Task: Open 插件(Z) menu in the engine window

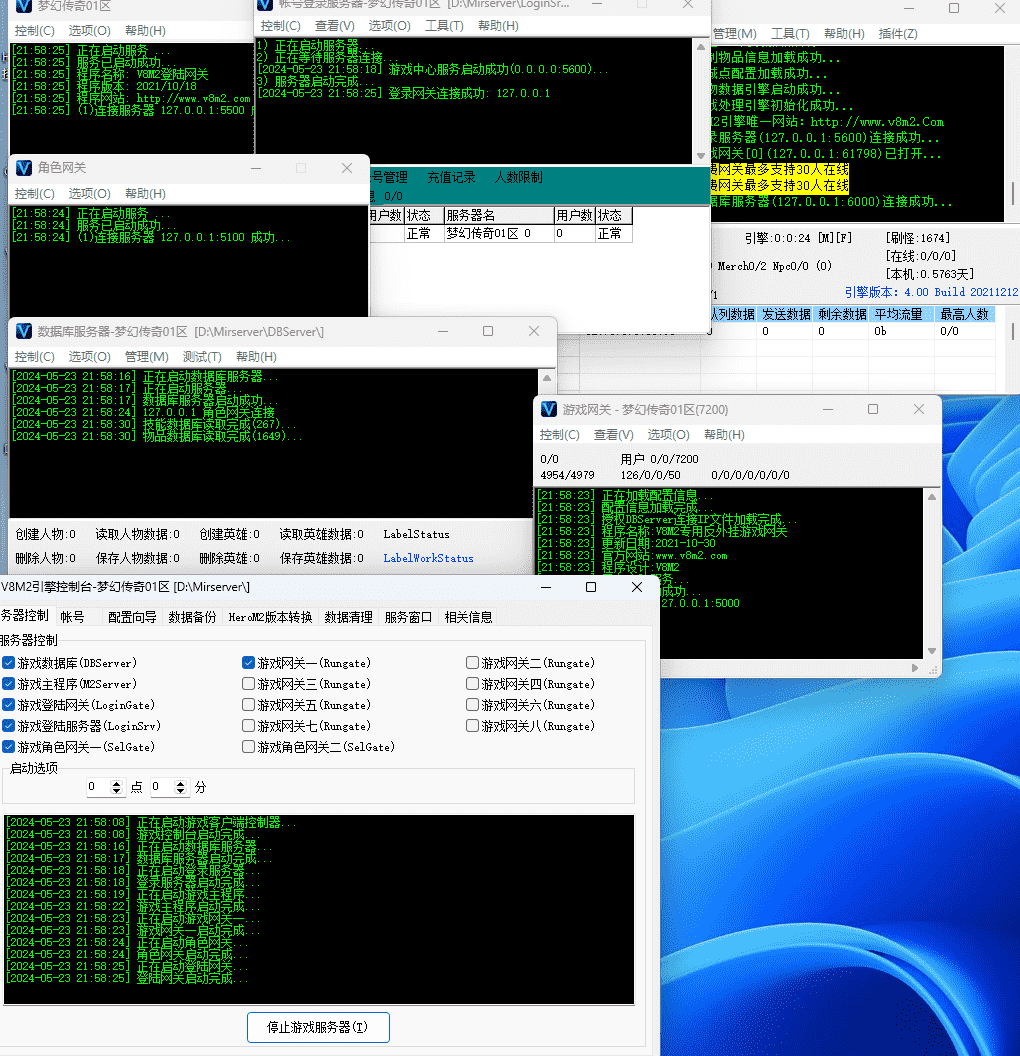Action: tap(897, 34)
